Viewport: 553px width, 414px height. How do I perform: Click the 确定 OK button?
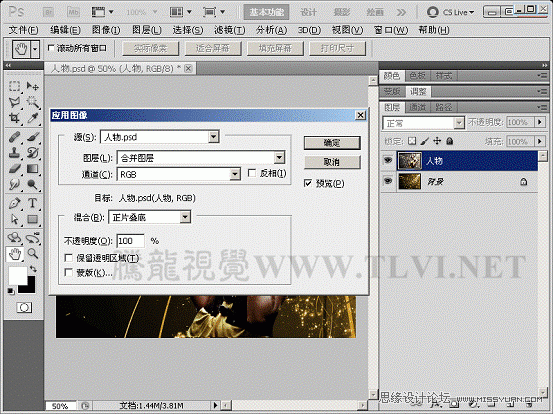click(x=332, y=143)
